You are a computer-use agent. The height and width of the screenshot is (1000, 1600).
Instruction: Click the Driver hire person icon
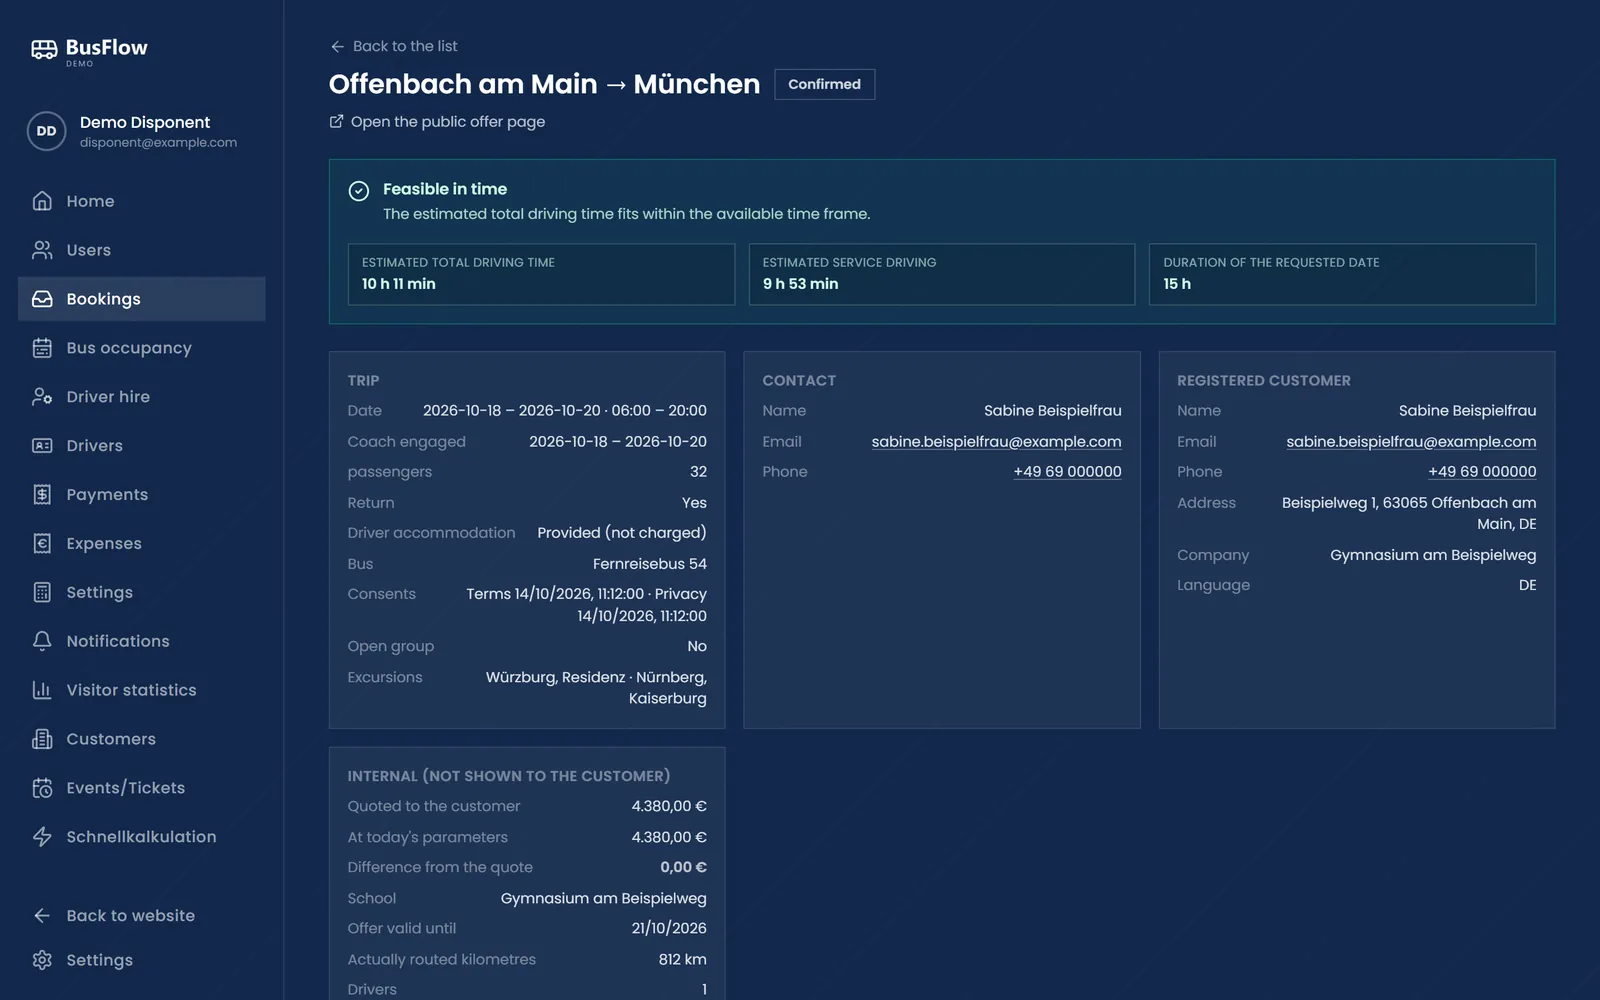[x=42, y=397]
